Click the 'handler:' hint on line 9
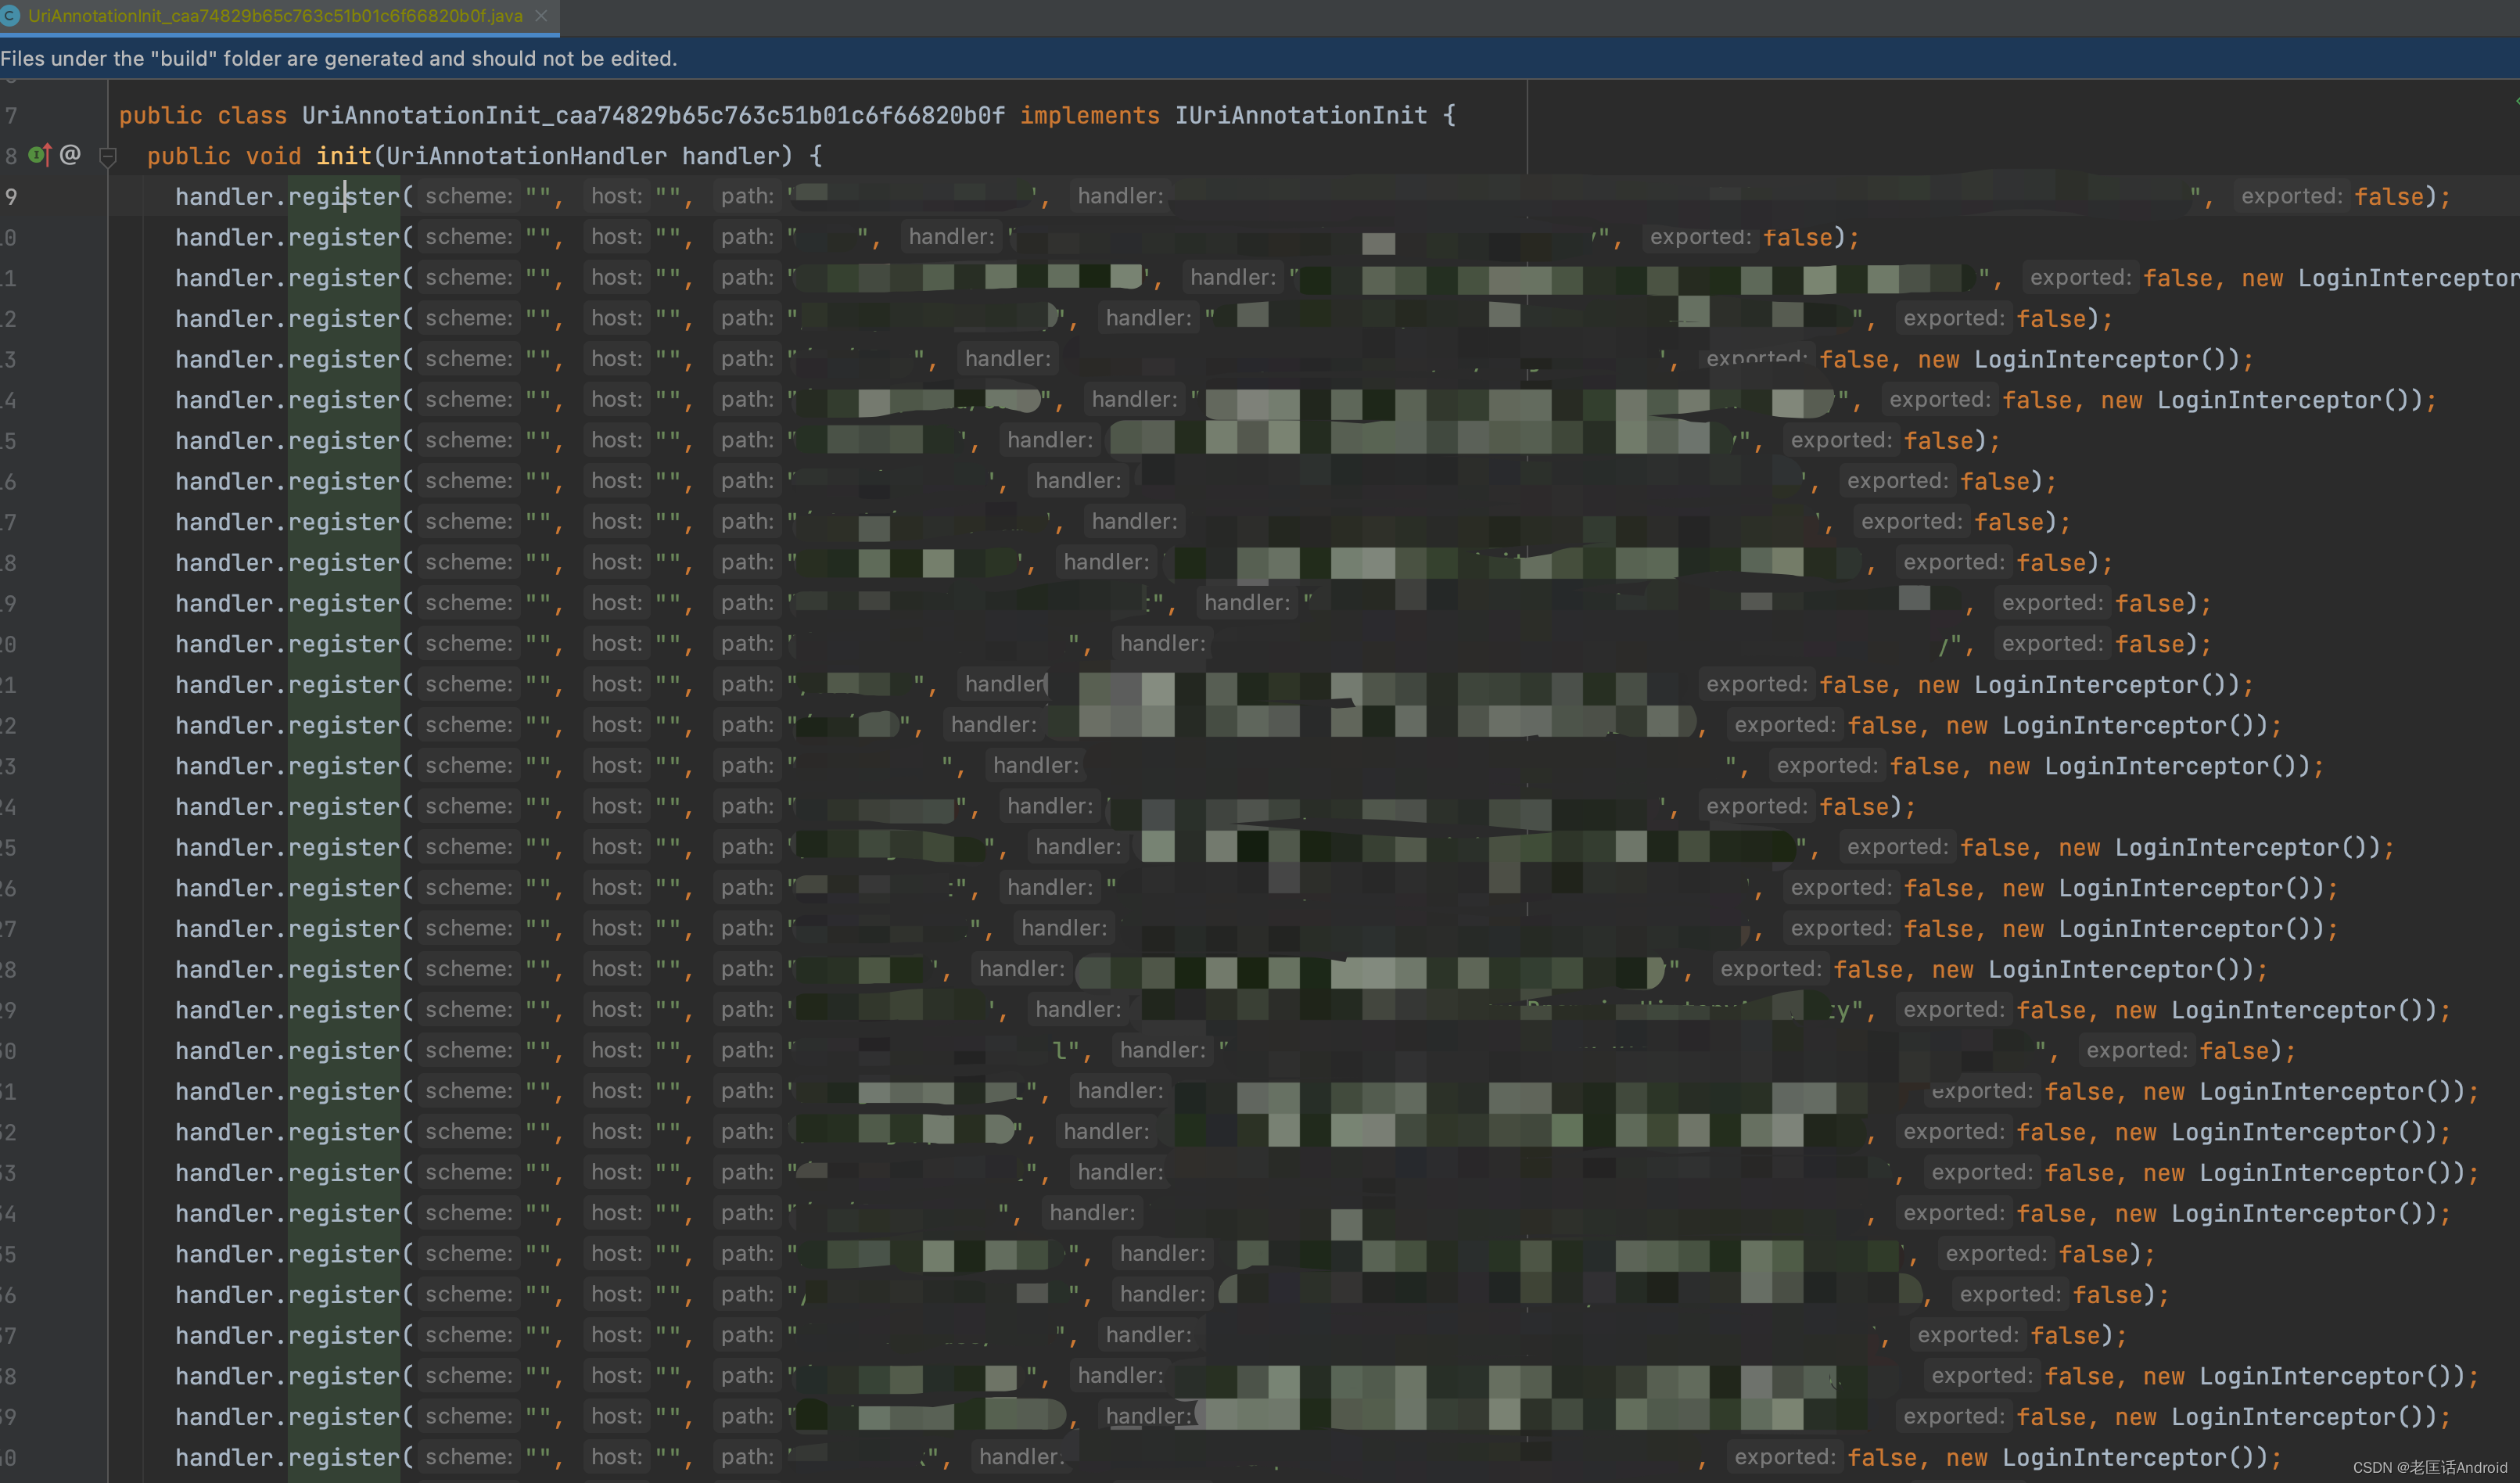The image size is (2520, 1483). (x=1120, y=196)
